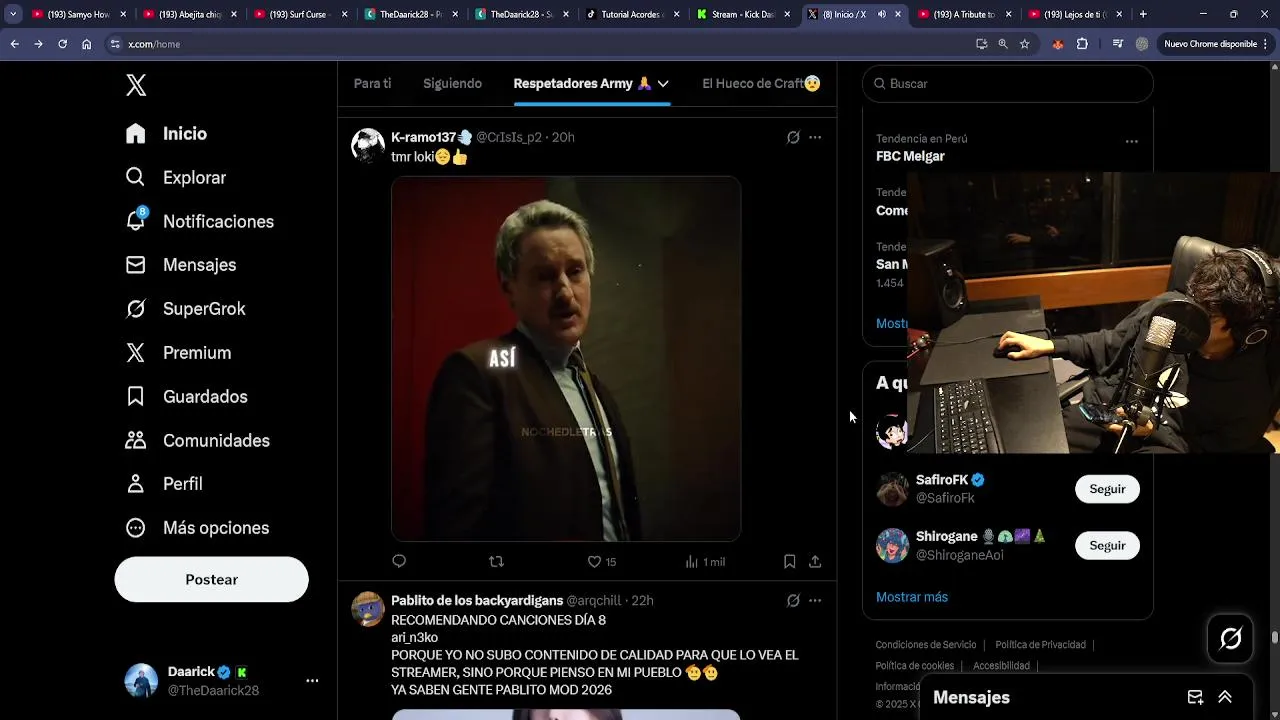Screen dimensions: 1280x720
Task: Open Grok icon on K-ramo137 post
Action: [793, 137]
